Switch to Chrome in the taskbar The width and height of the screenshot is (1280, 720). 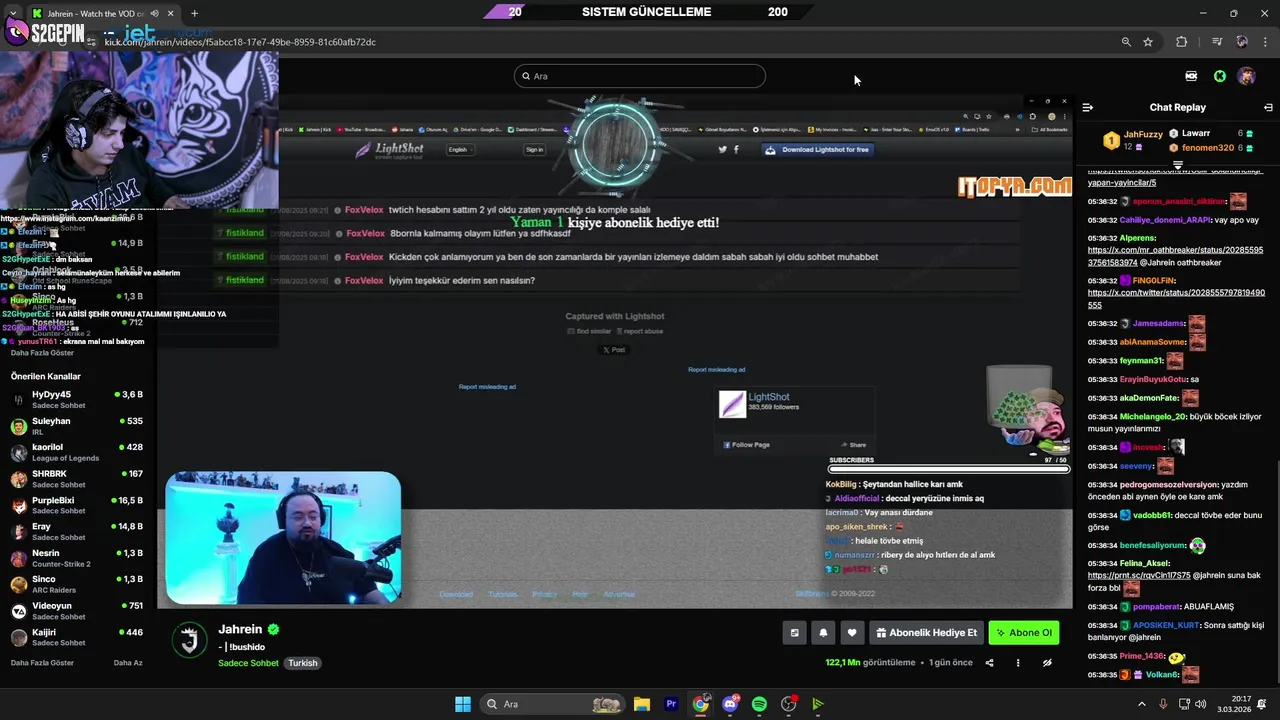pyautogui.click(x=700, y=704)
